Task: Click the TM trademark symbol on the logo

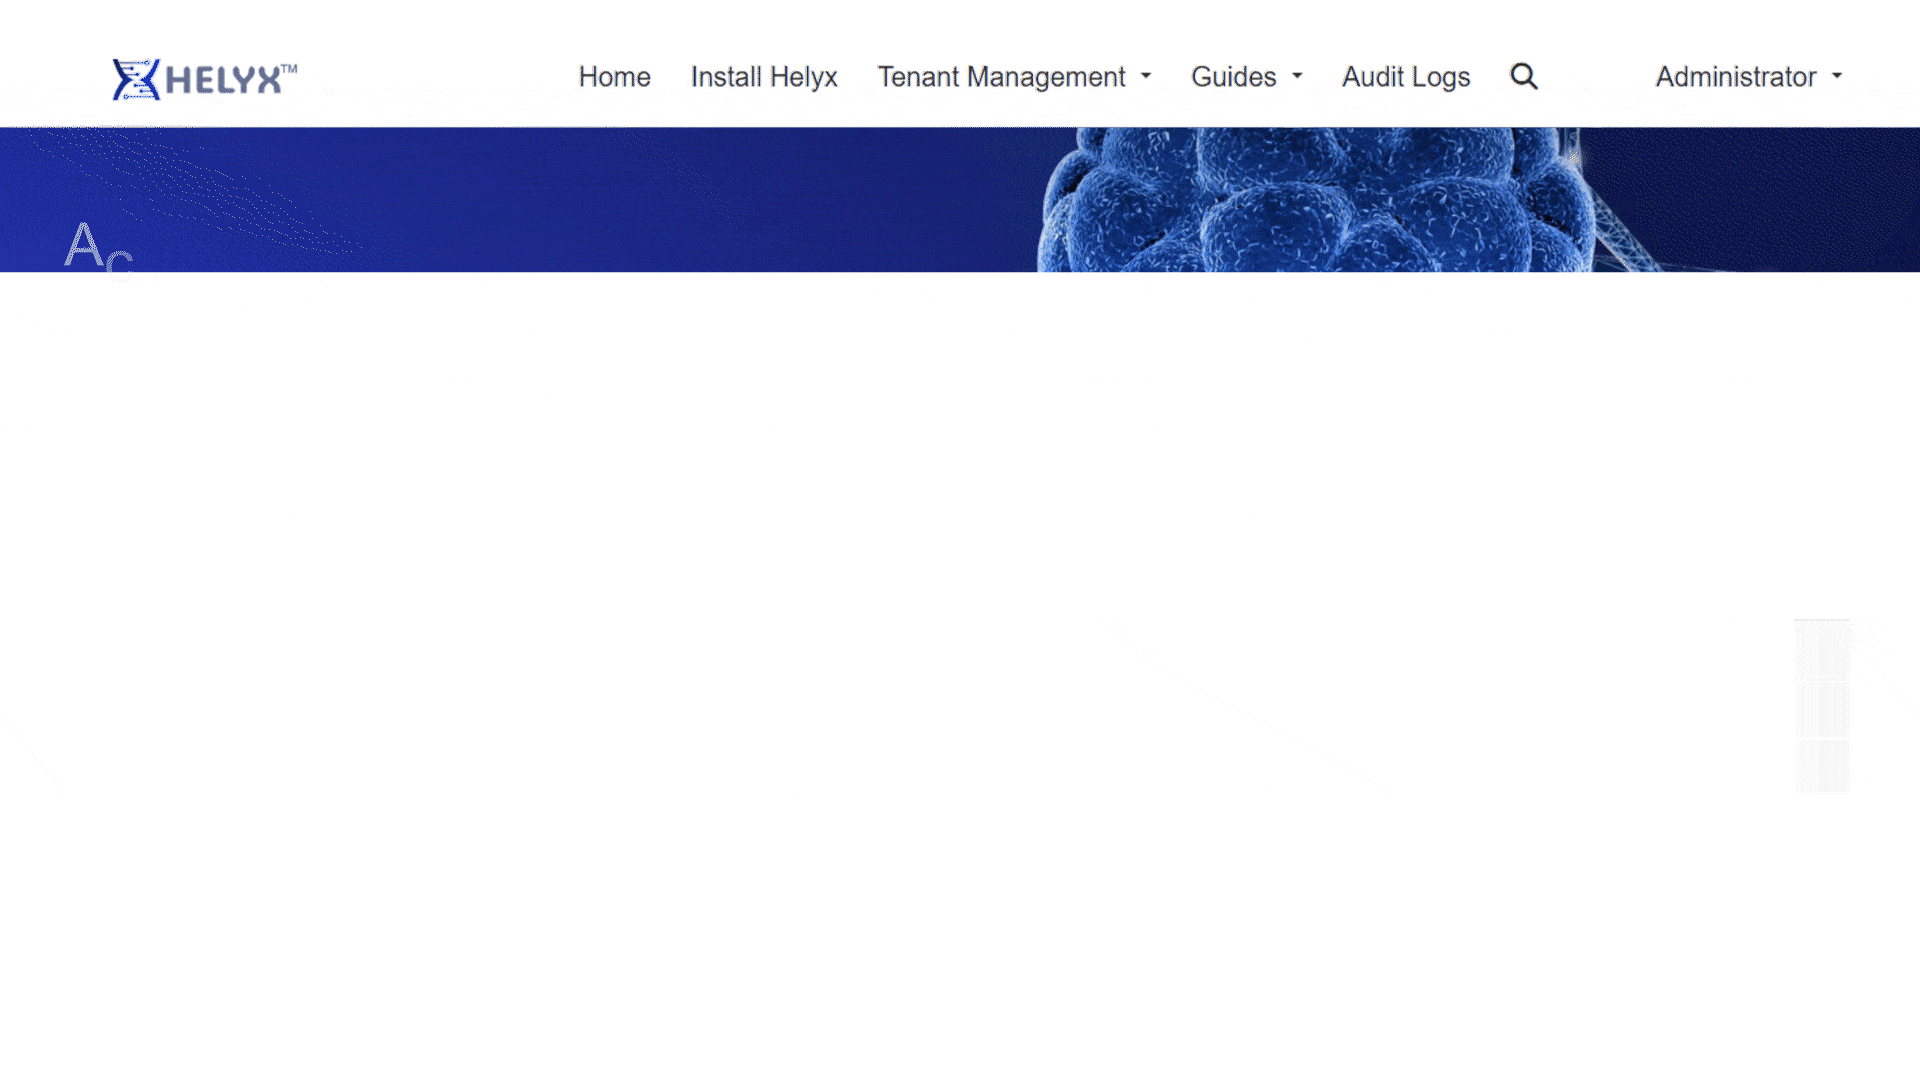Action: pyautogui.click(x=289, y=69)
